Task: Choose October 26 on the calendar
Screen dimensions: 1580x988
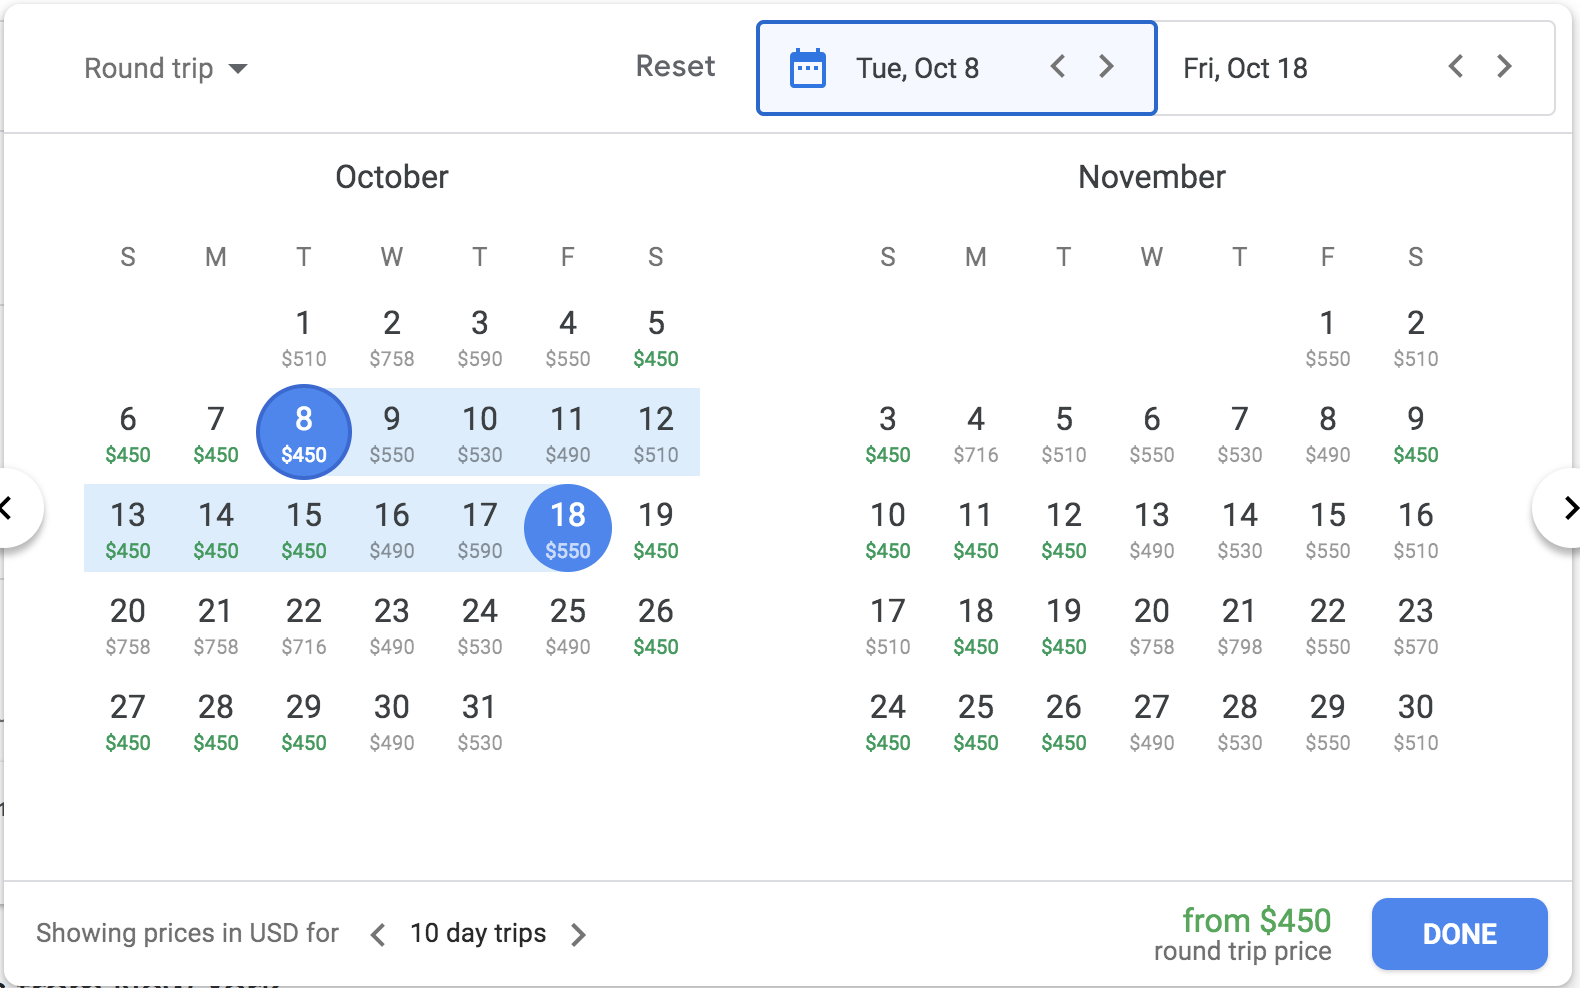Action: [656, 625]
